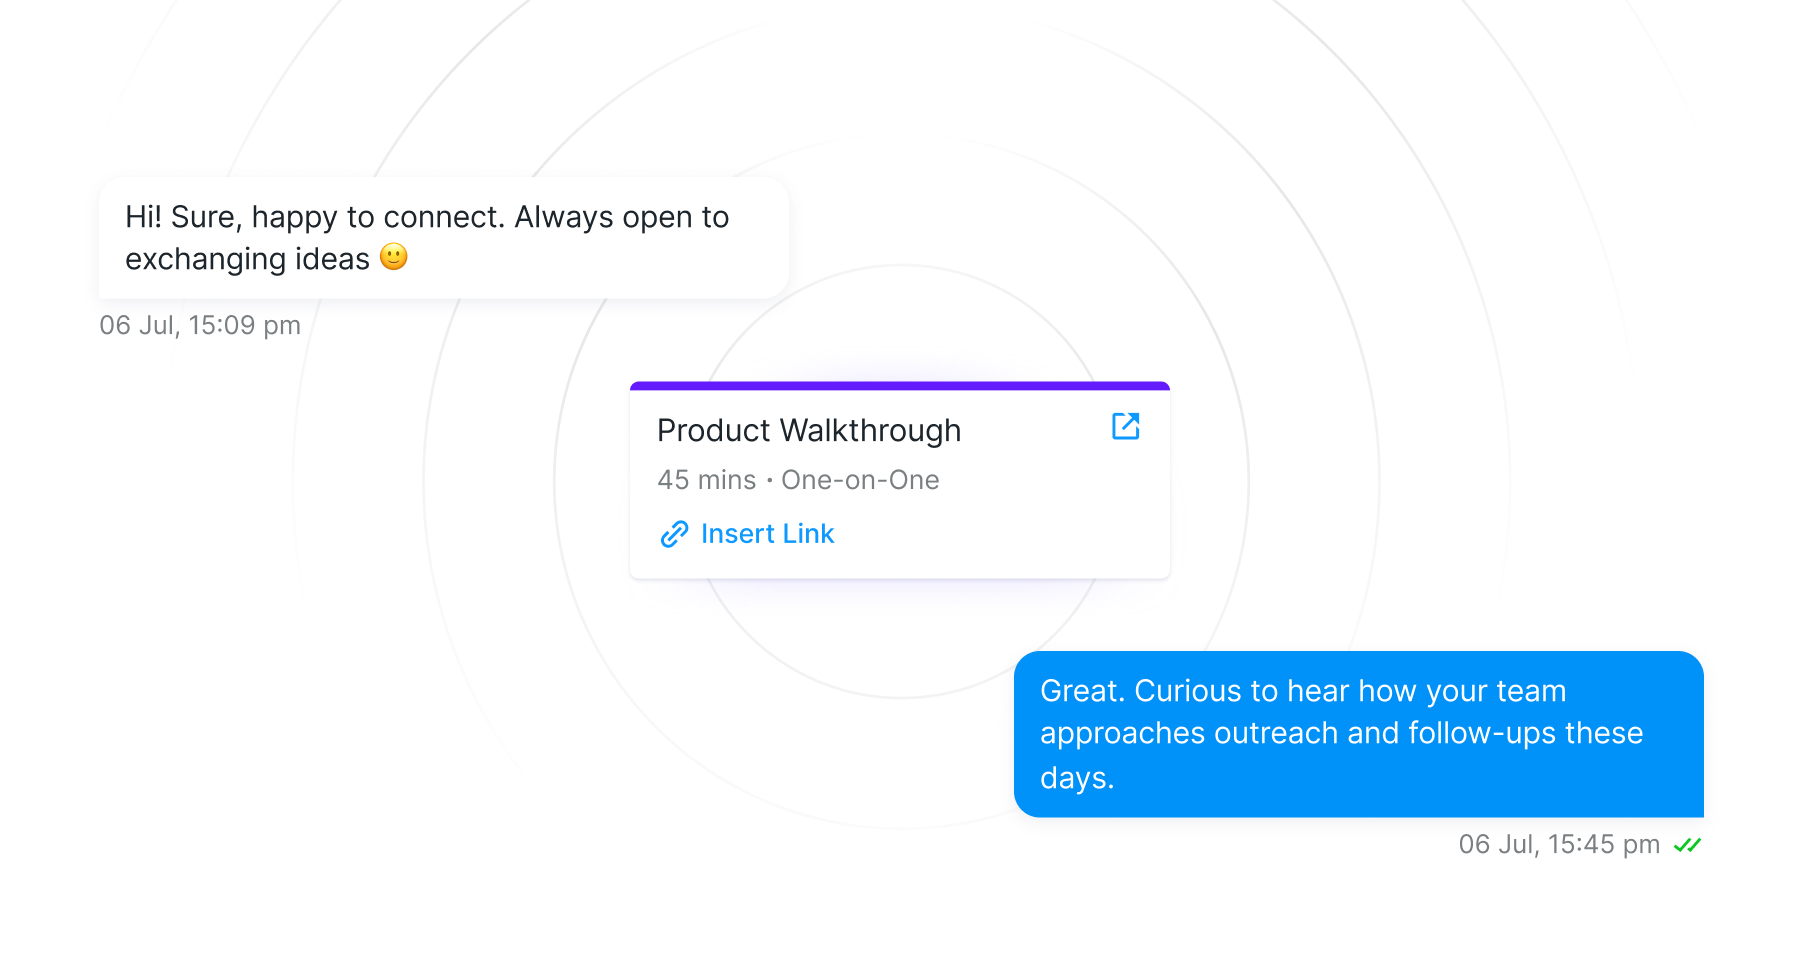Click the word "Walkthrough" in the card title
This screenshot has width=1800, height=960.
point(870,430)
